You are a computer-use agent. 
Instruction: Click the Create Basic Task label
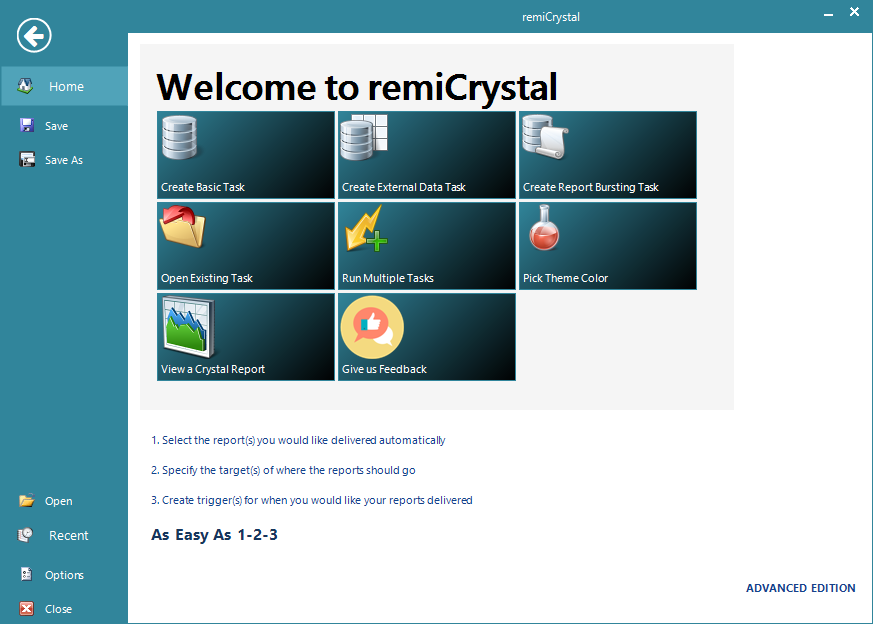pos(203,187)
